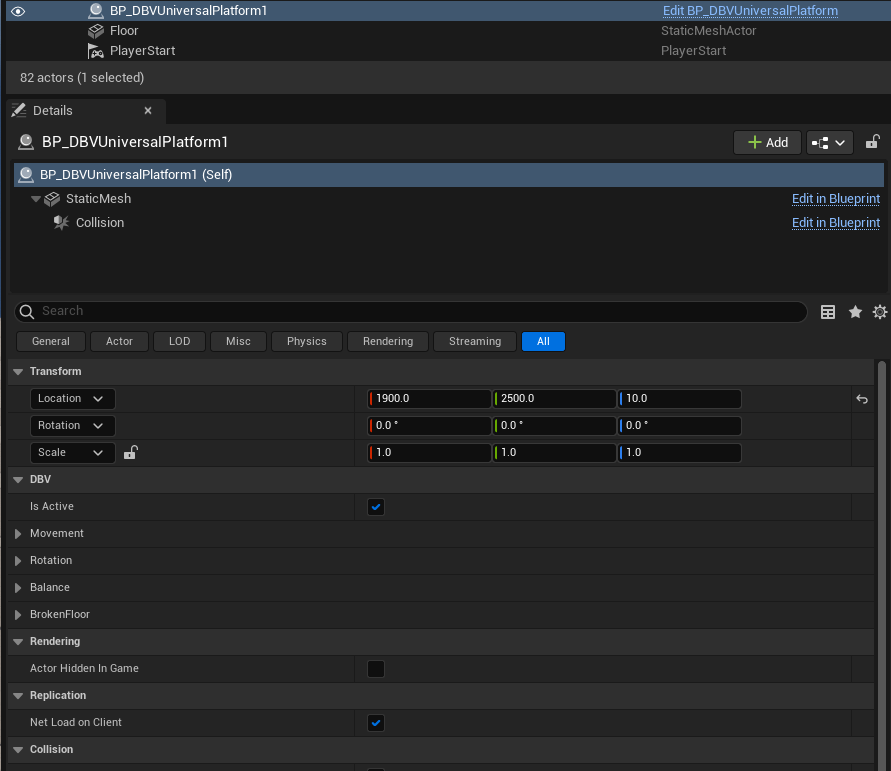Select the All filter button
The height and width of the screenshot is (771, 891).
[x=543, y=341]
